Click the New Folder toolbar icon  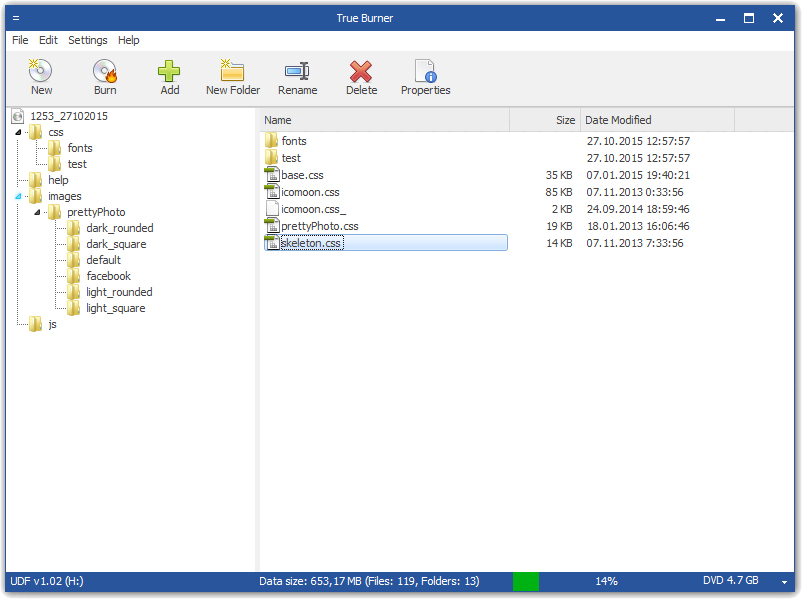(x=232, y=71)
